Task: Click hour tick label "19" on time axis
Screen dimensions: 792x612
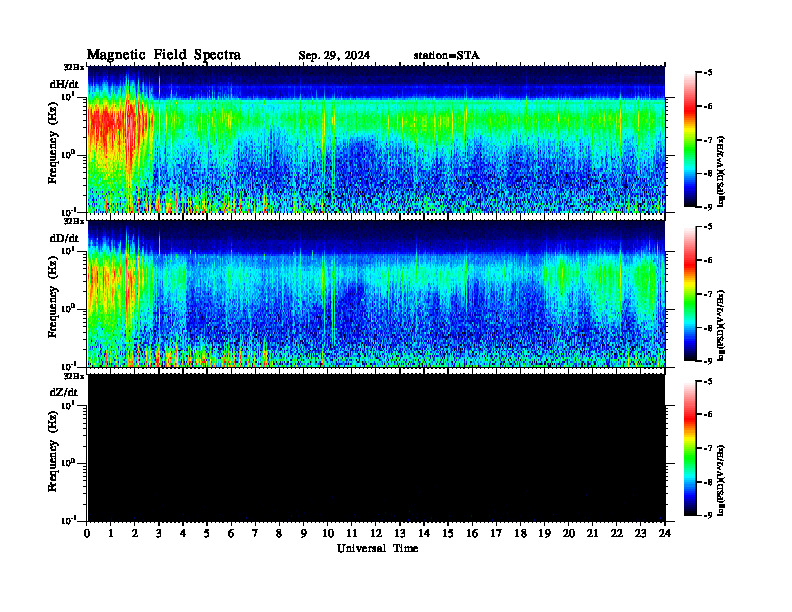Action: point(544,534)
